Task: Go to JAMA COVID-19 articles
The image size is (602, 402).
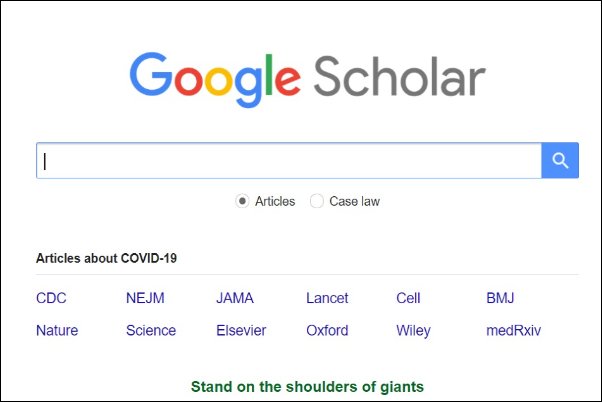Action: coord(235,298)
